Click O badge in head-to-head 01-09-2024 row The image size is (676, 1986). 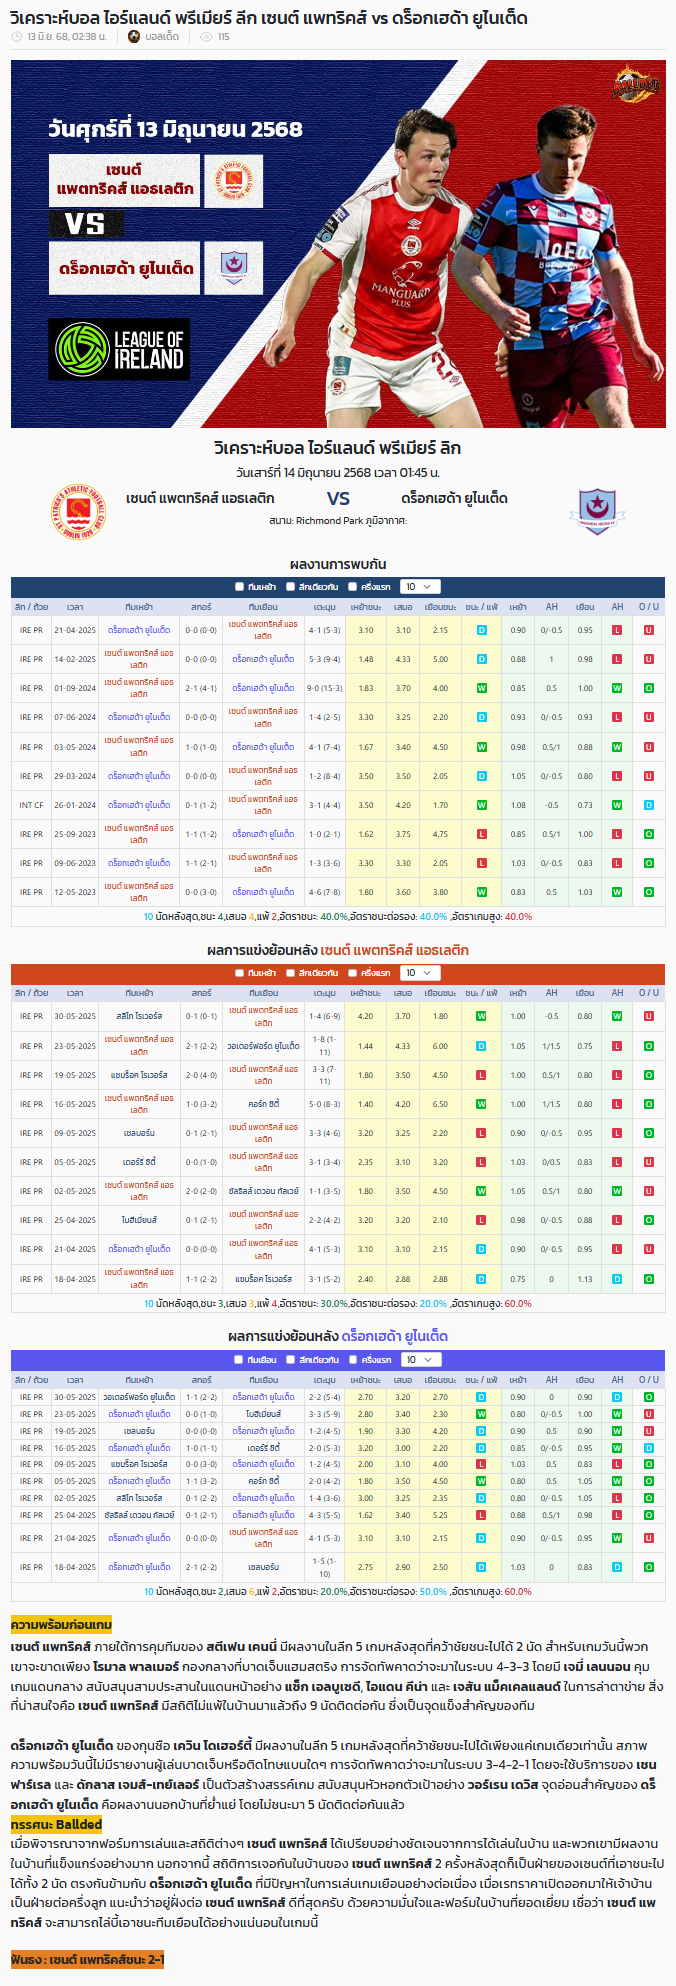649,688
